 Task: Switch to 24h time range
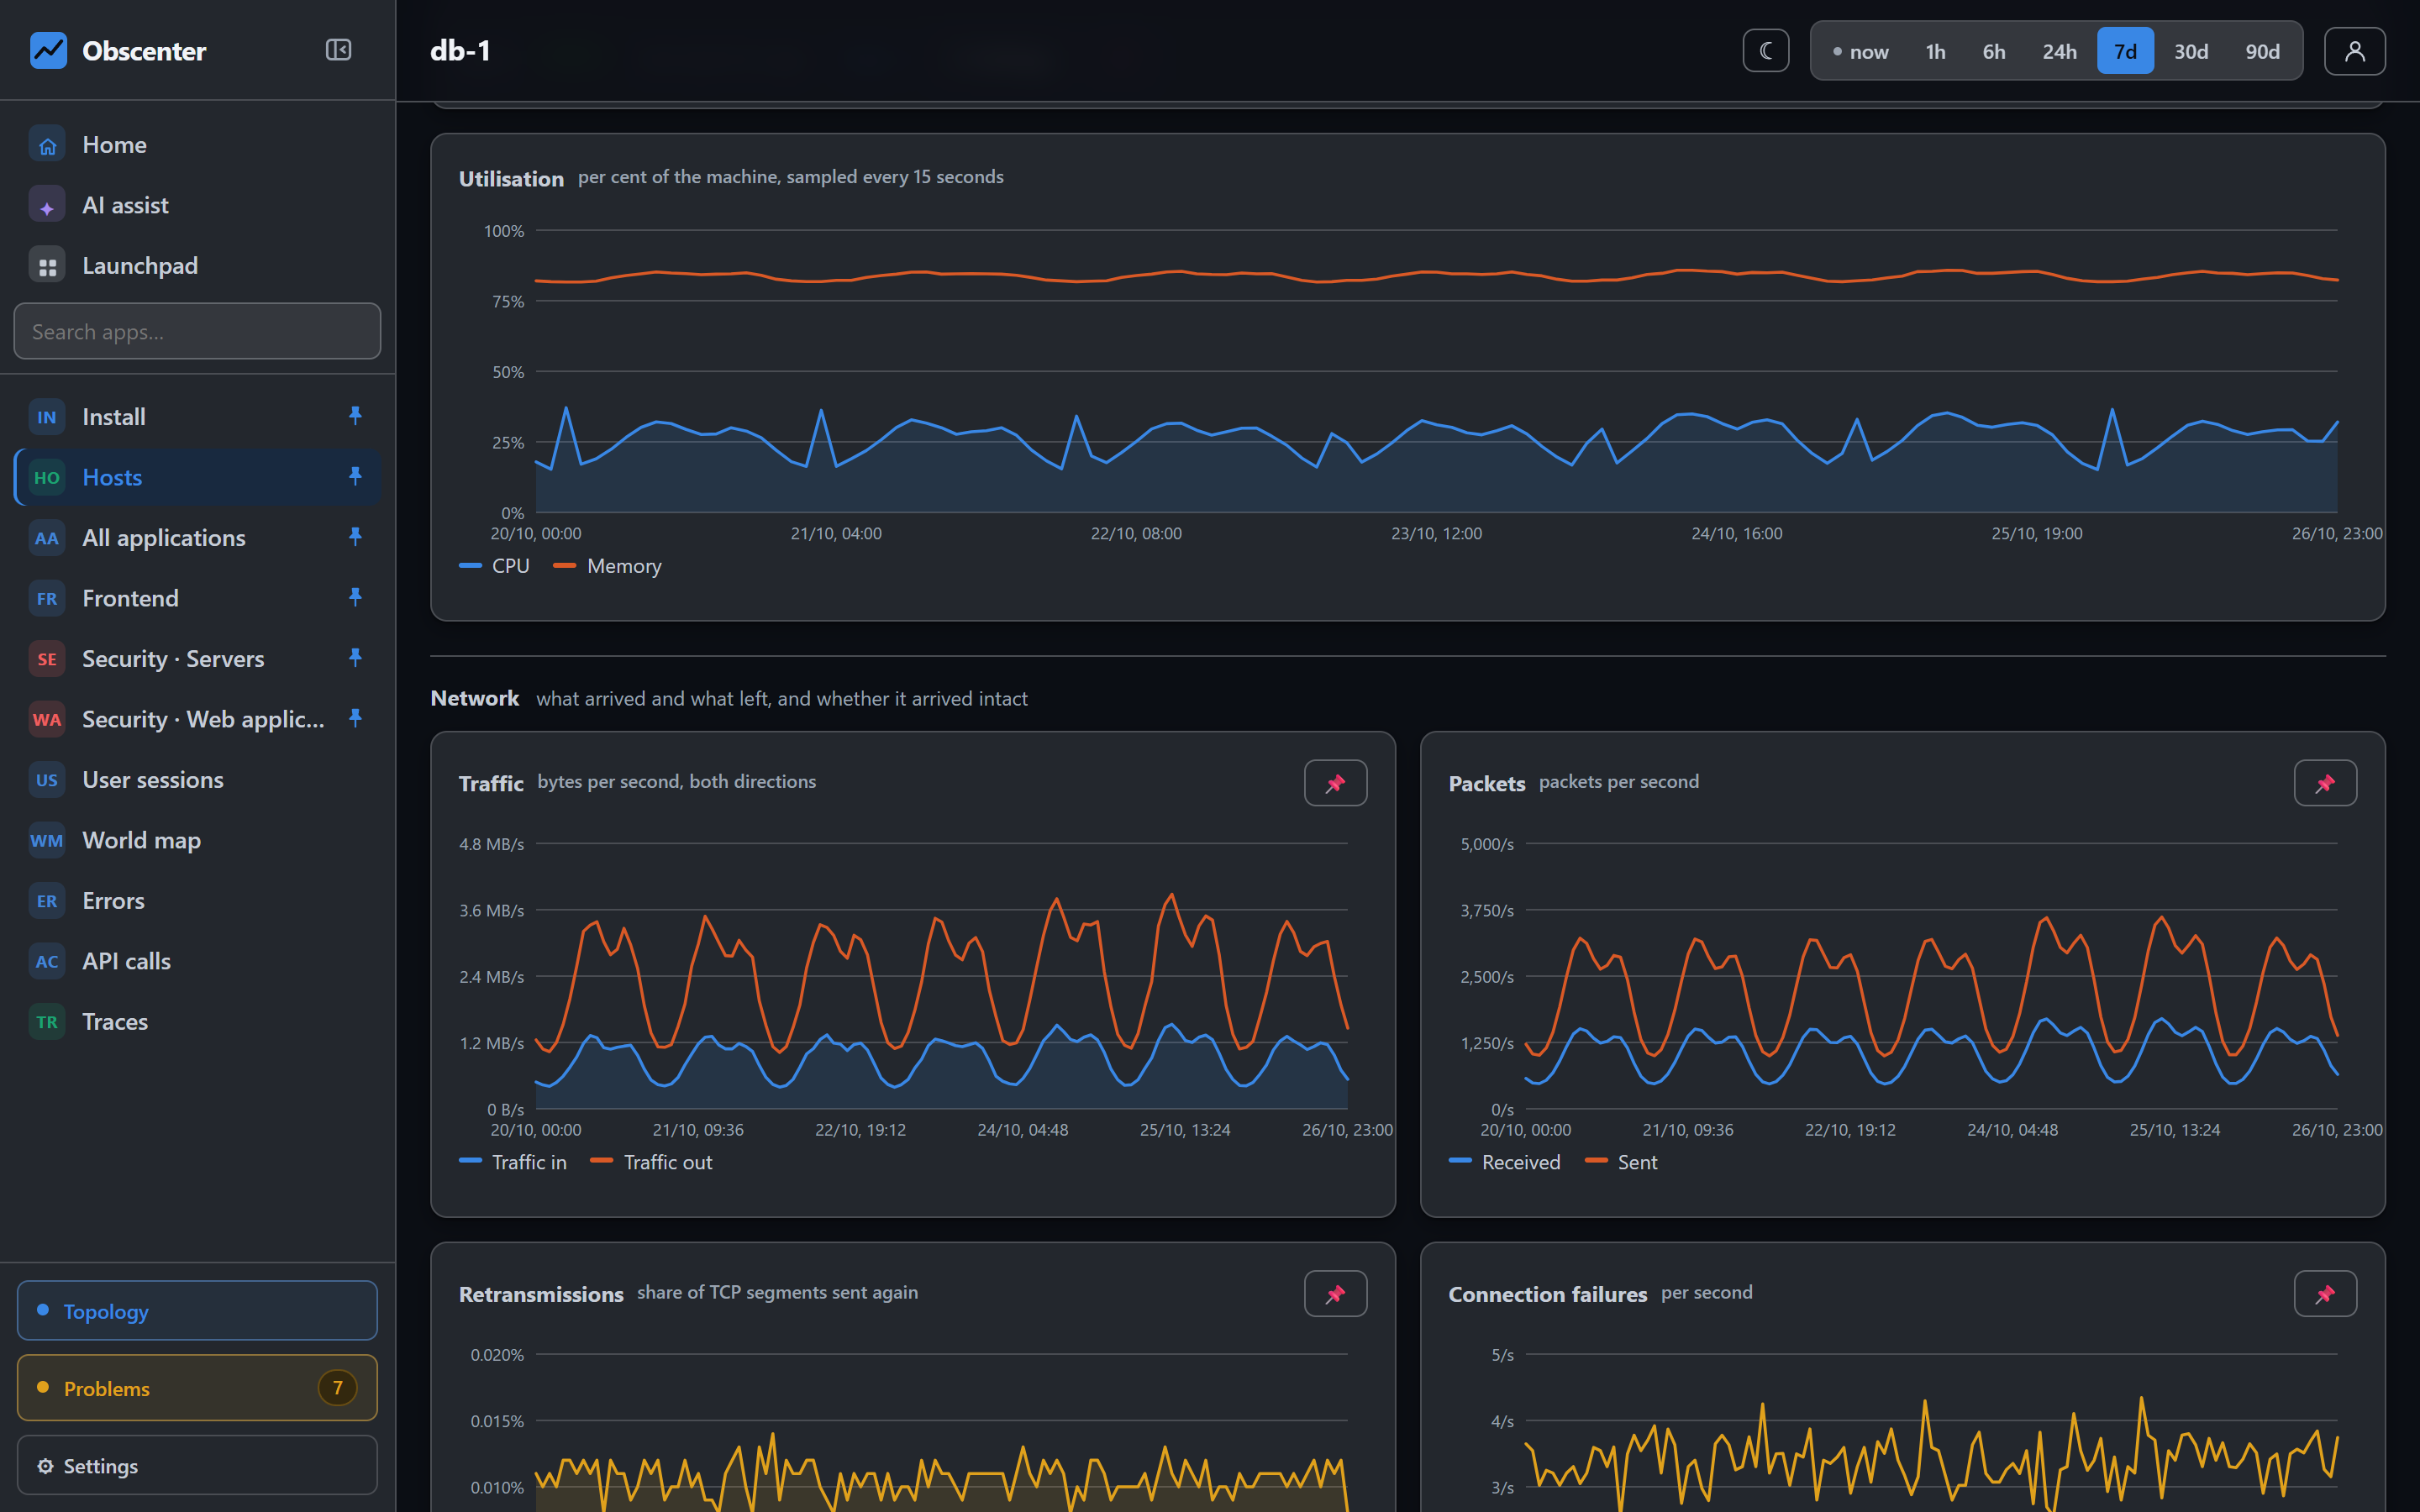click(x=2059, y=51)
